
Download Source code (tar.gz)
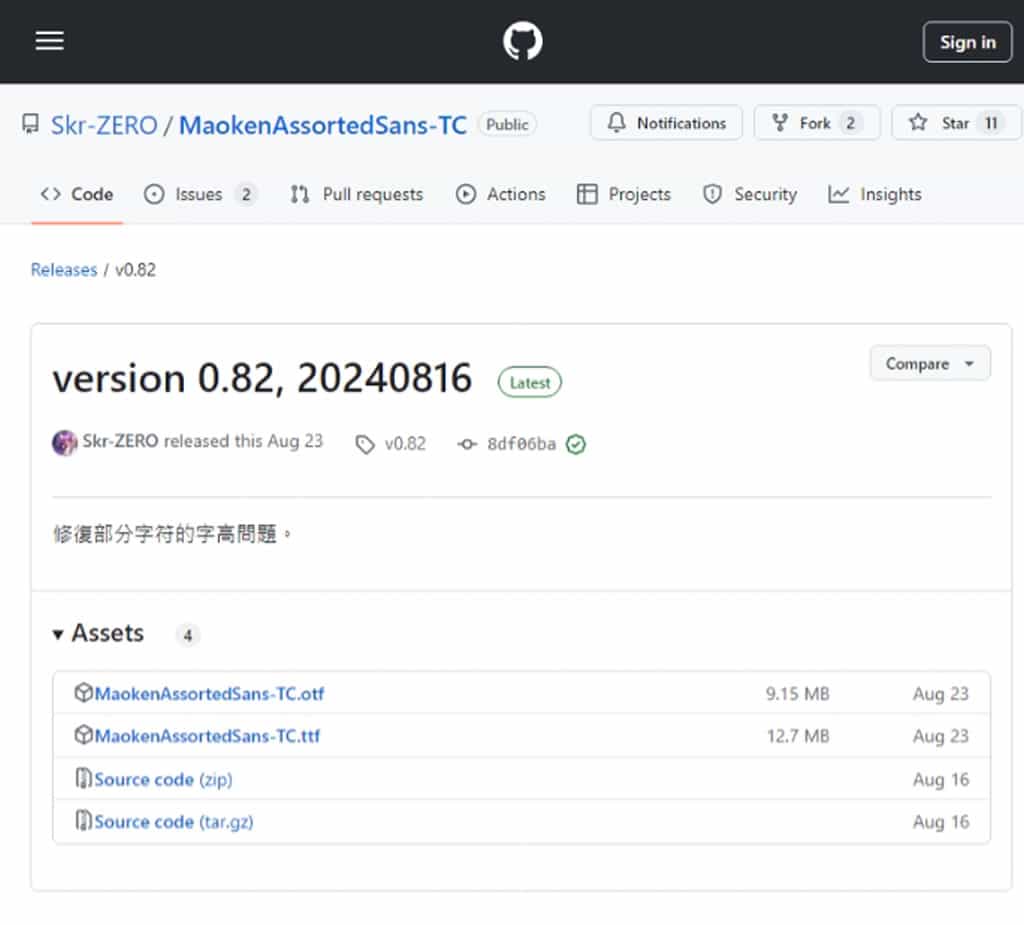point(174,822)
